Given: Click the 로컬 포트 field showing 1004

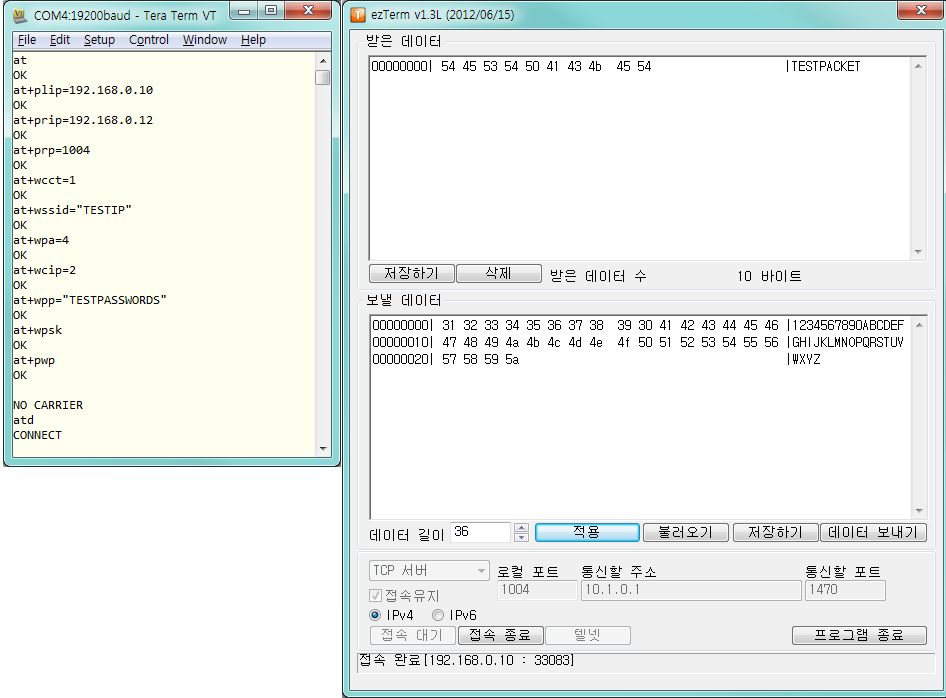Looking at the screenshot, I should pos(537,590).
